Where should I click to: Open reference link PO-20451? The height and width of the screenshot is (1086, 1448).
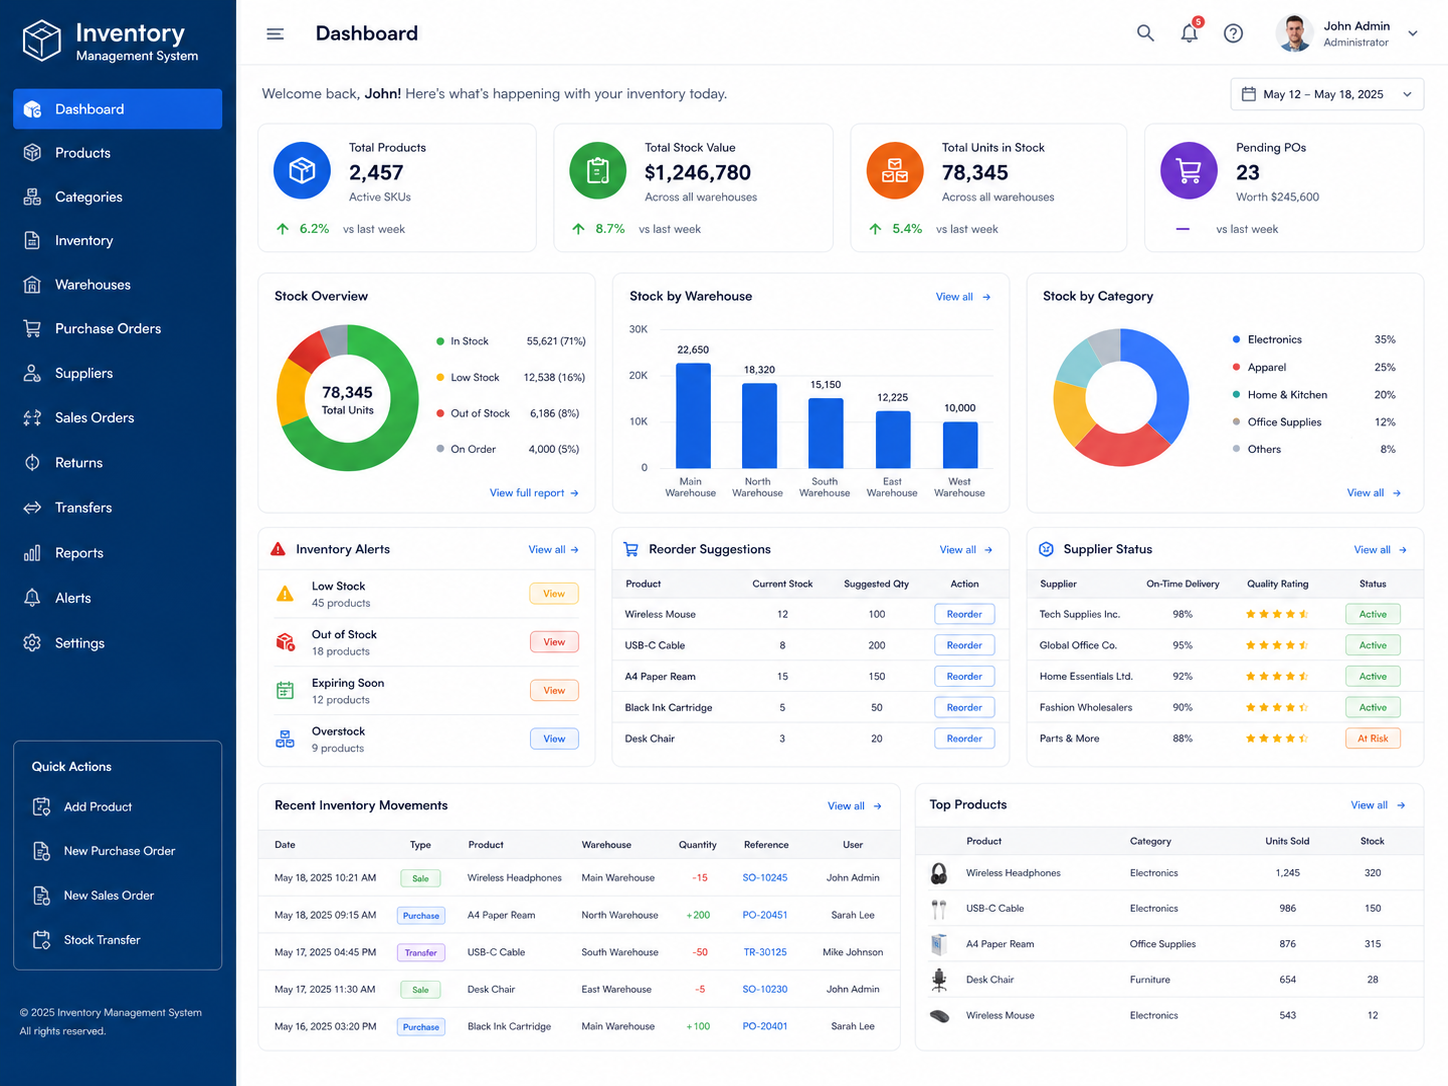765,915
